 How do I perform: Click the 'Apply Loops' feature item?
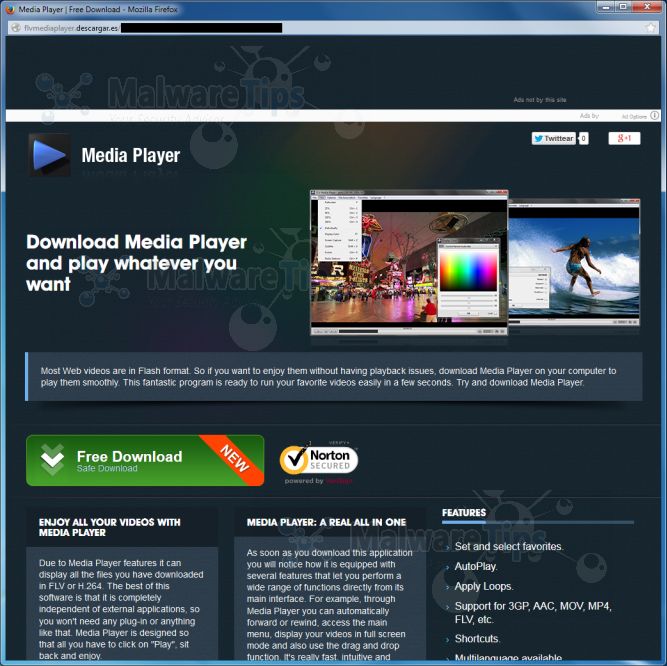point(484,586)
